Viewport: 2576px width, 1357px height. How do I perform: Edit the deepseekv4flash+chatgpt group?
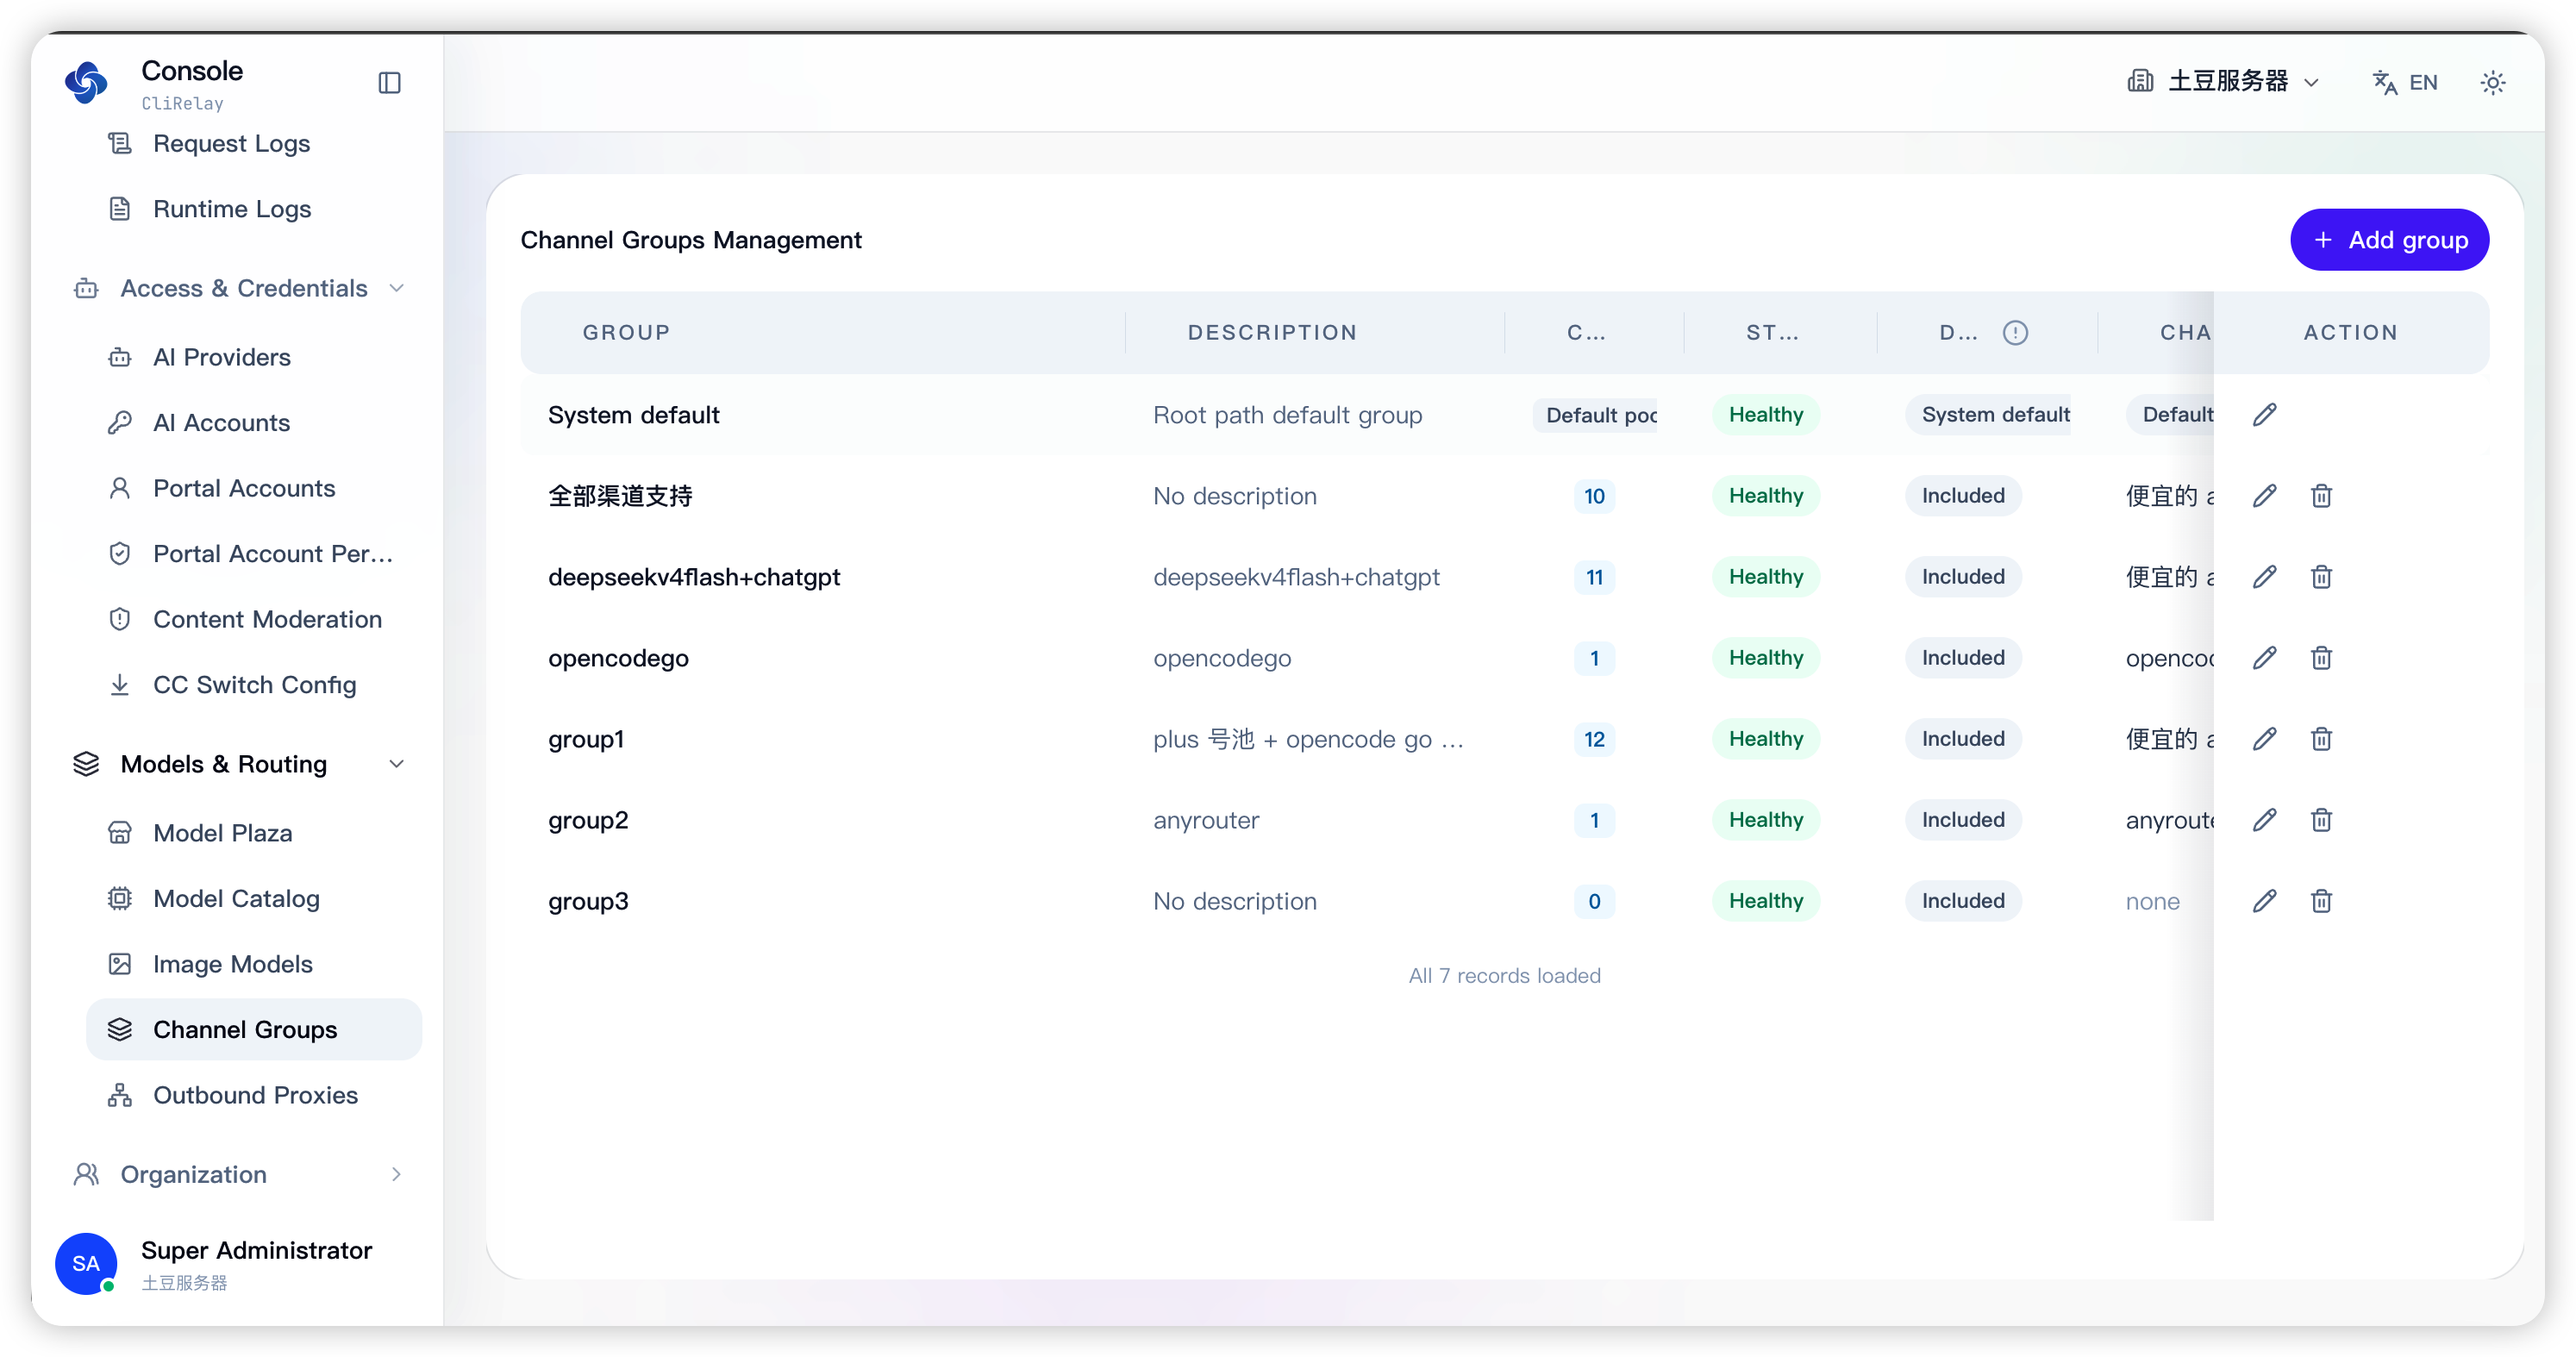2265,577
